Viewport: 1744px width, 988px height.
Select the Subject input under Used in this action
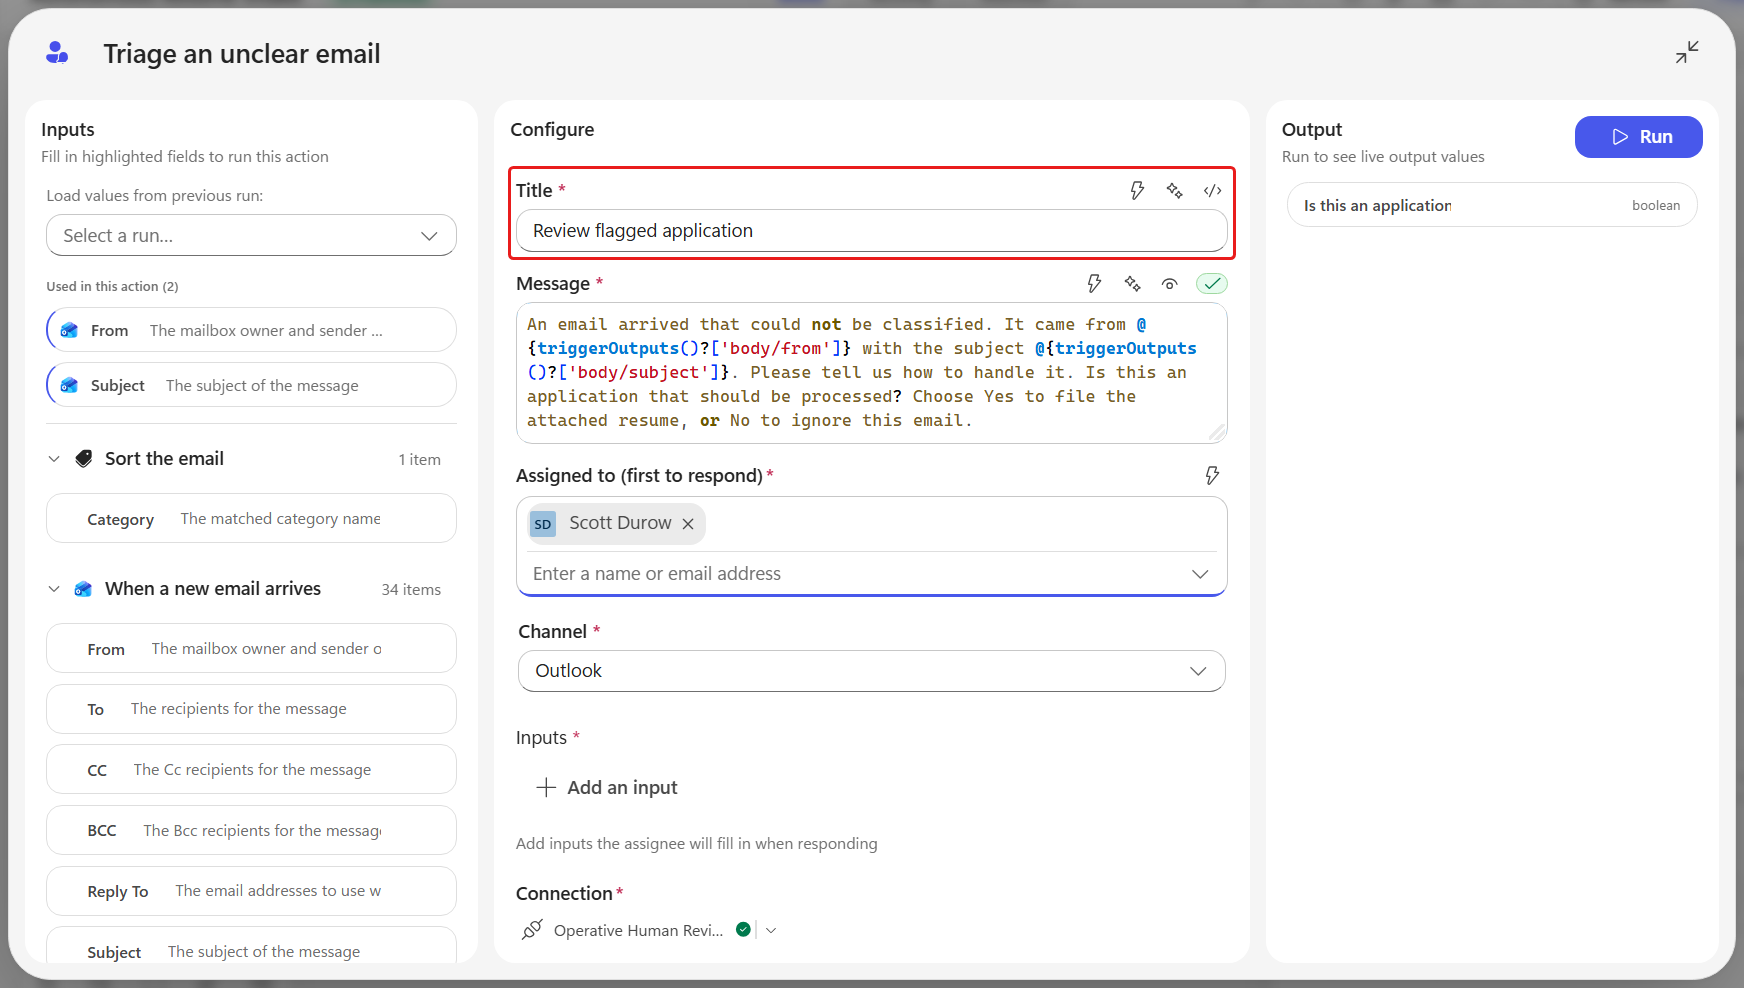point(251,385)
